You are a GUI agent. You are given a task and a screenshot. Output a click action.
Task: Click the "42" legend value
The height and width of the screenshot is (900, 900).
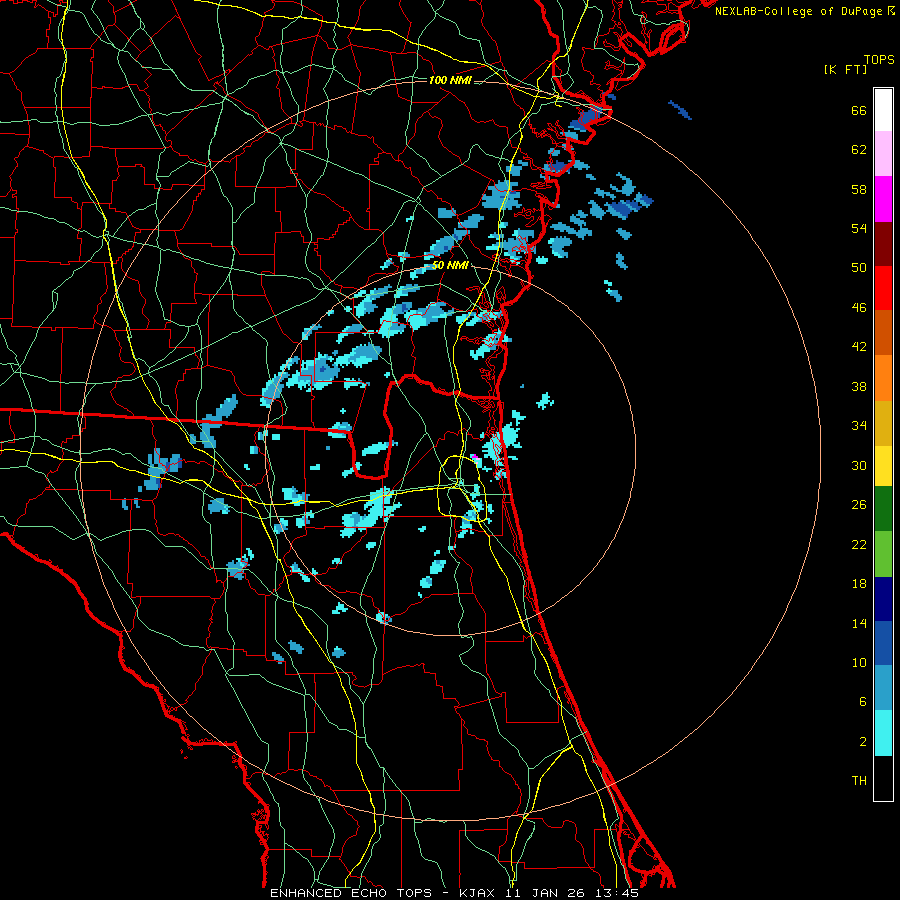859,347
